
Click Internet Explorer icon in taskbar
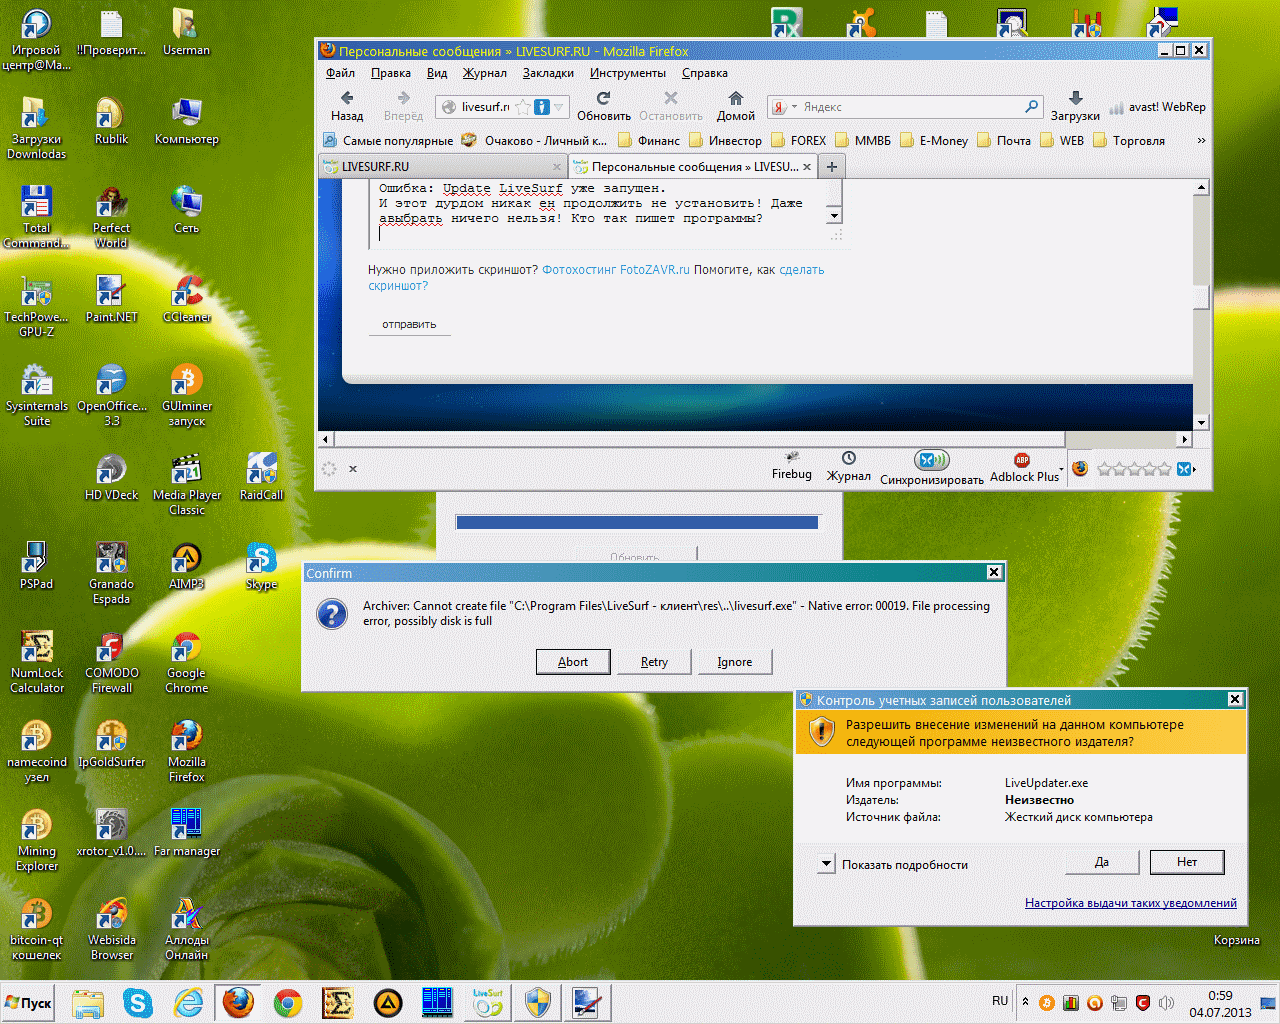coord(188,1003)
